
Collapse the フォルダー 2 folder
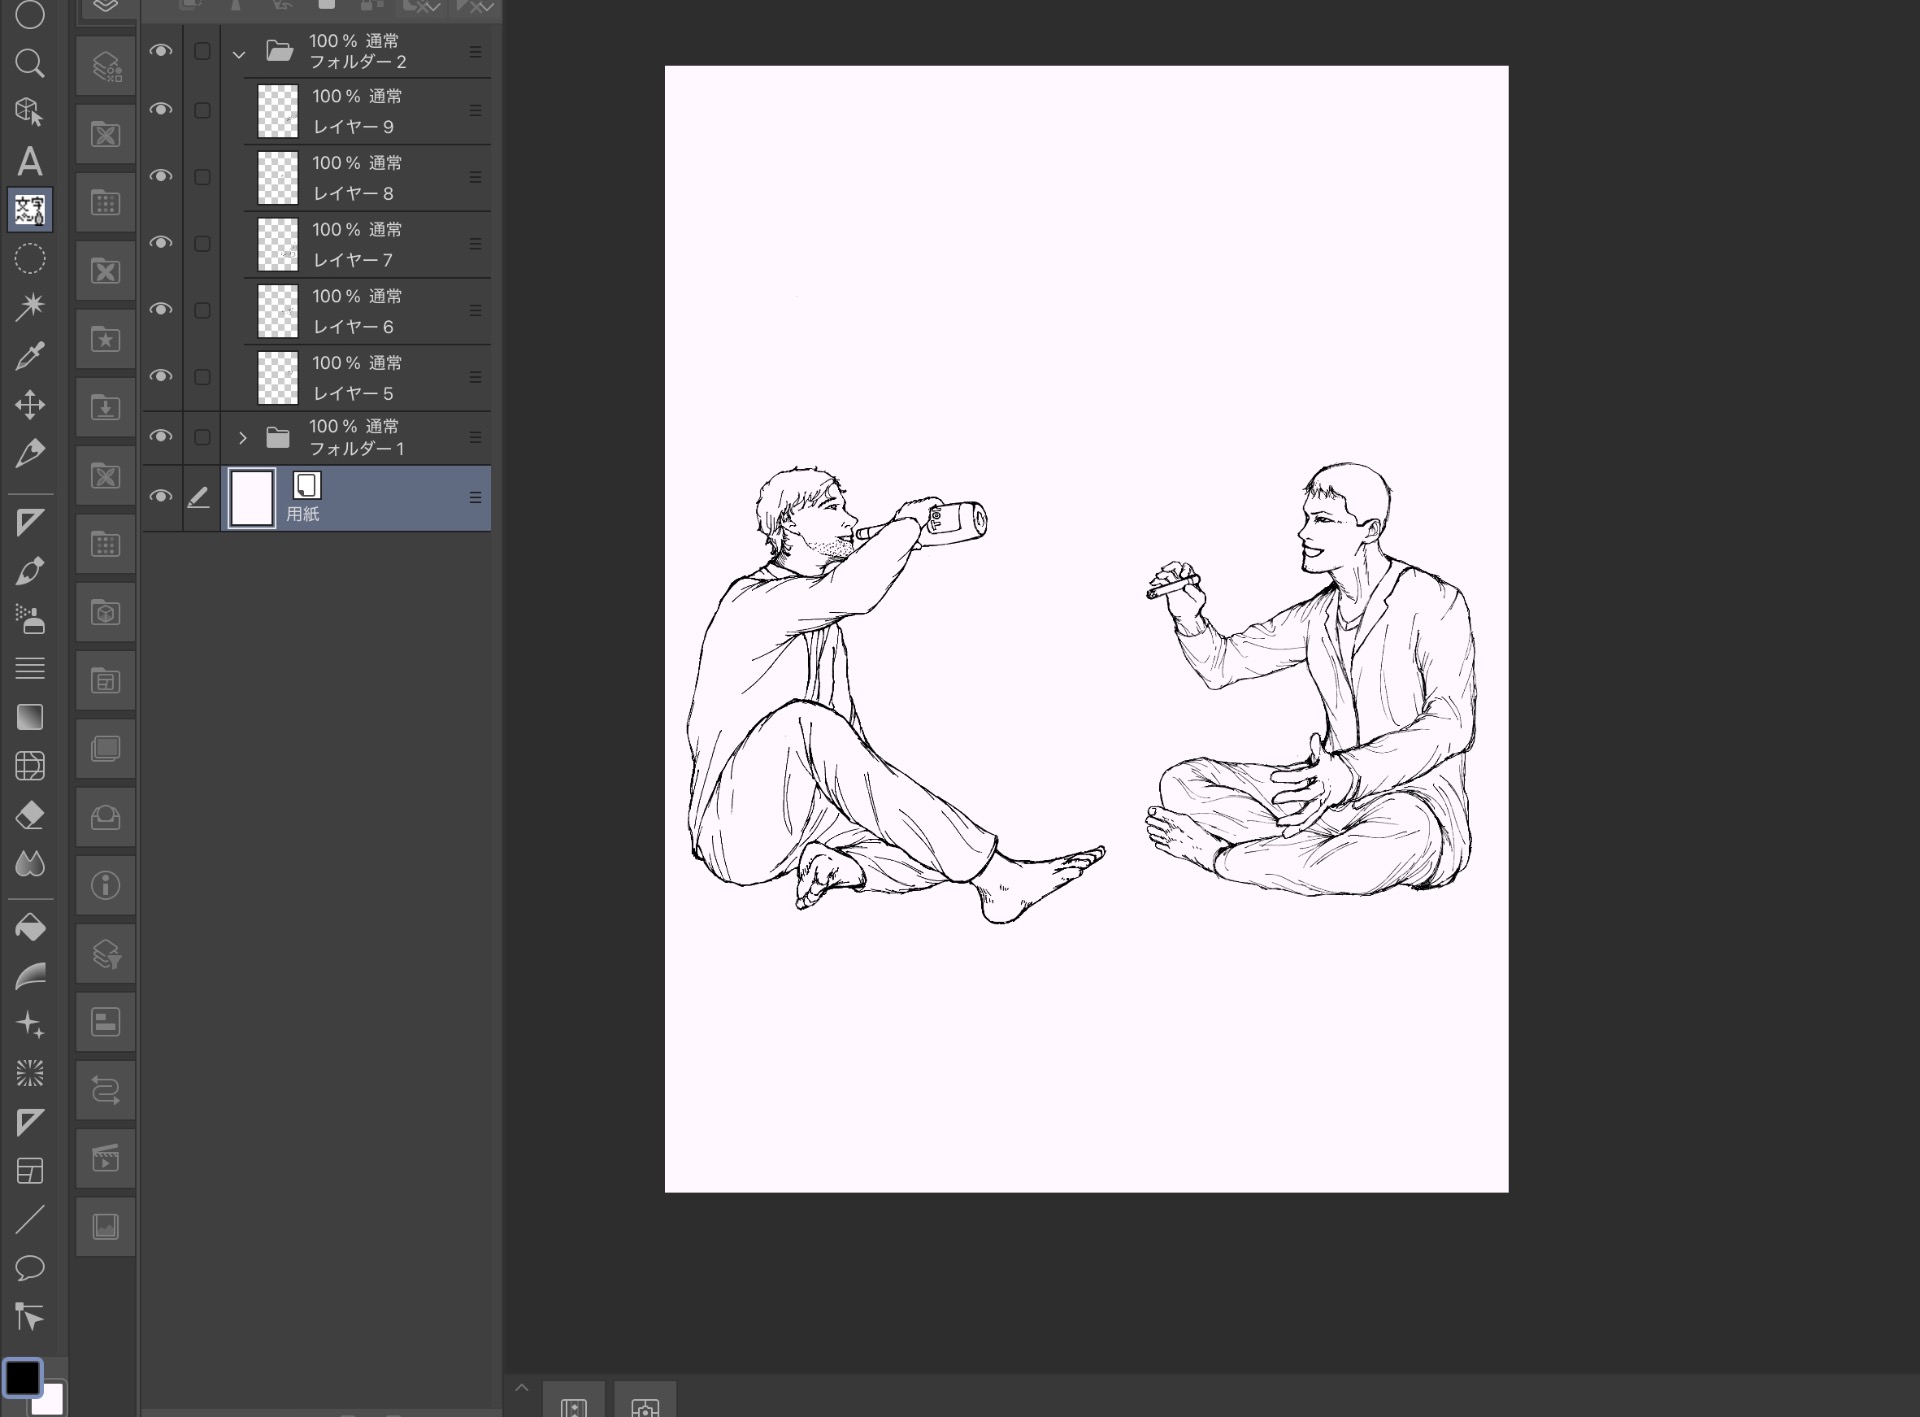click(239, 54)
